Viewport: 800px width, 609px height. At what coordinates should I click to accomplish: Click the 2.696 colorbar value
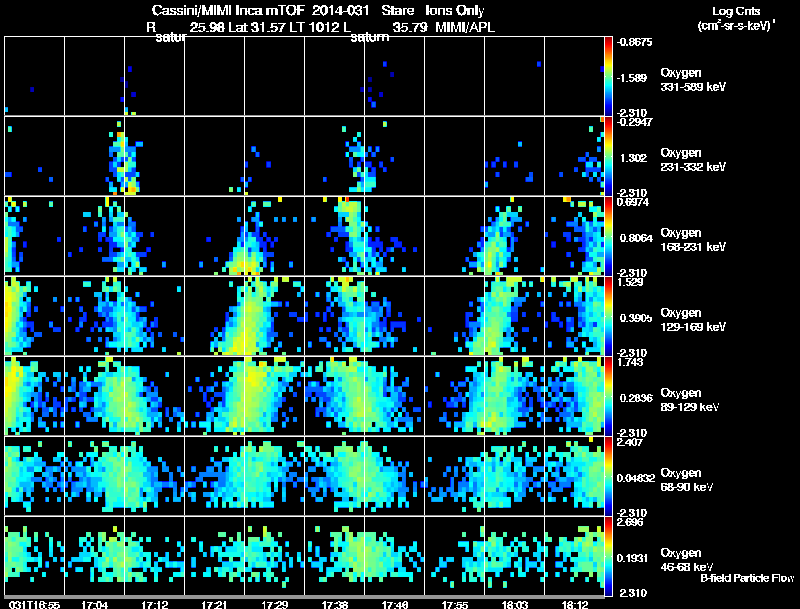pyautogui.click(x=630, y=522)
